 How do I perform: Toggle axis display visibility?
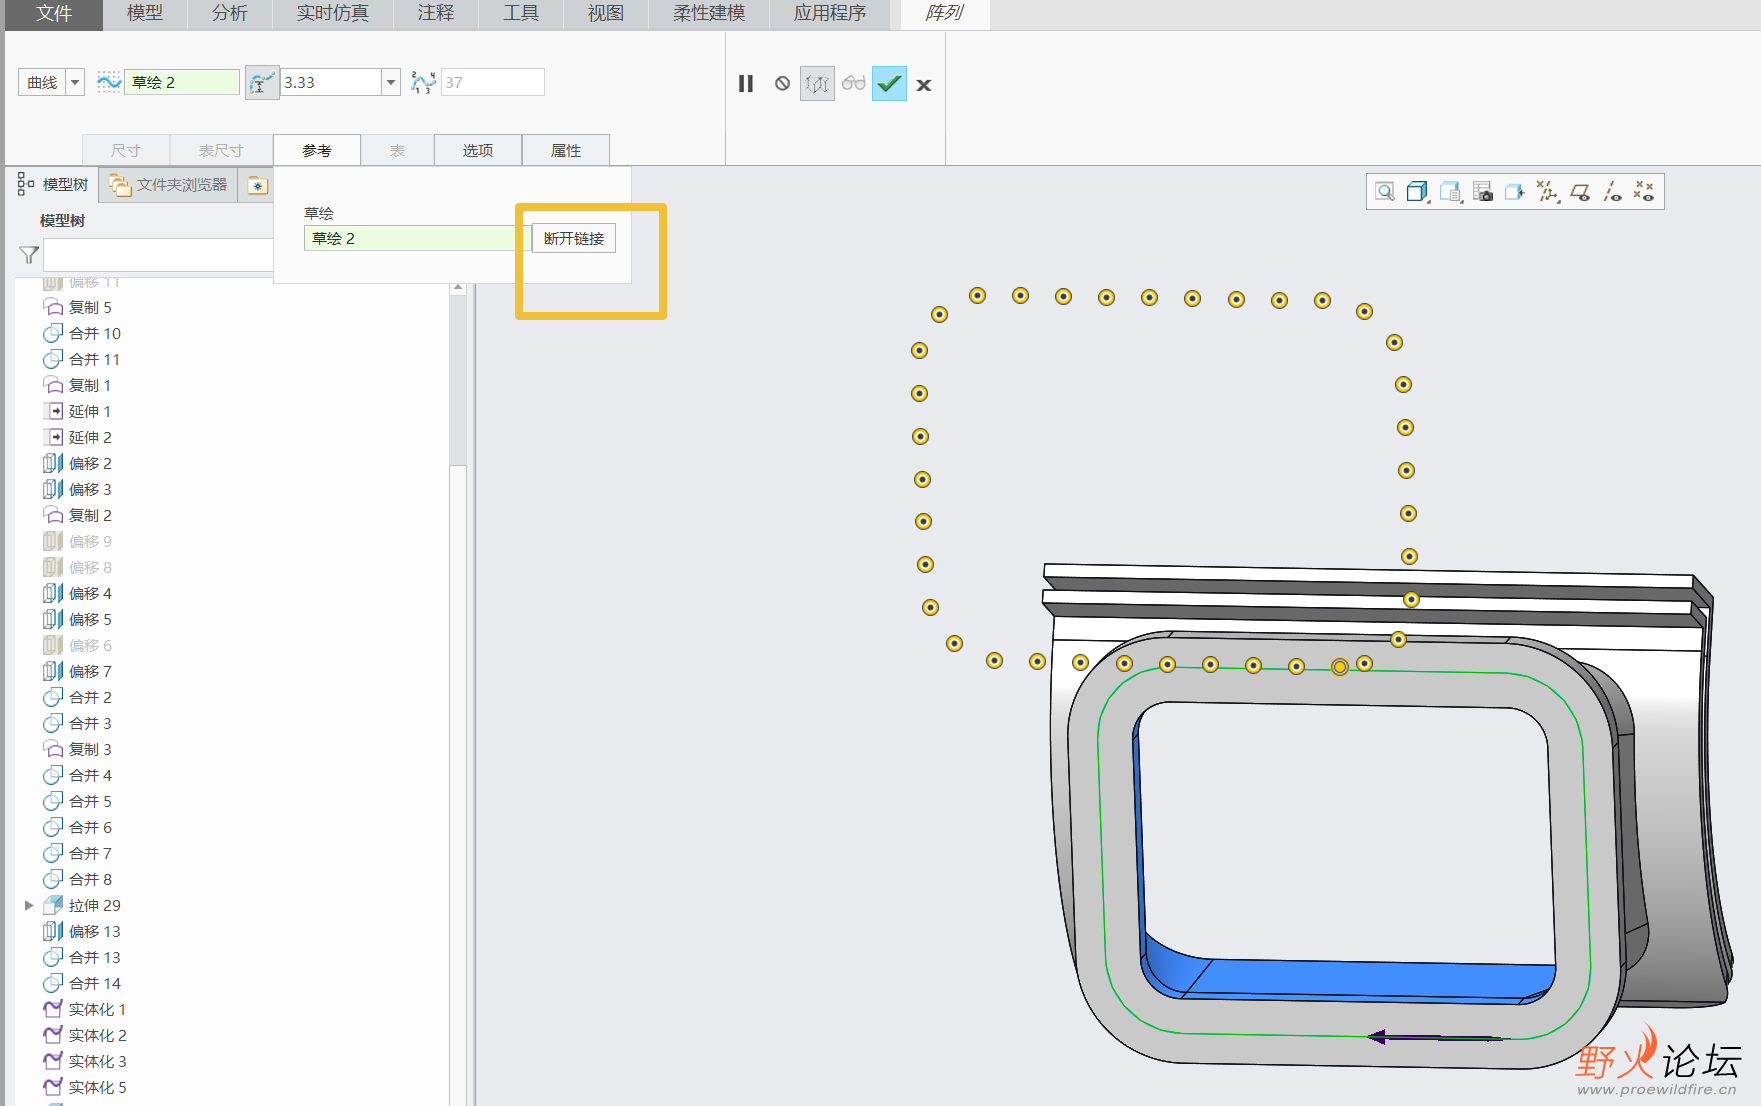tap(1612, 192)
